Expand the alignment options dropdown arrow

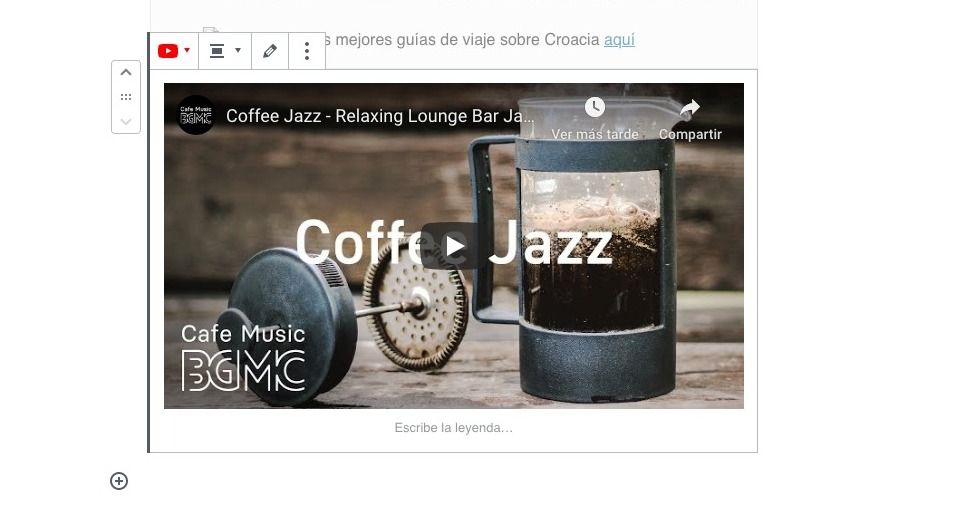coord(238,51)
